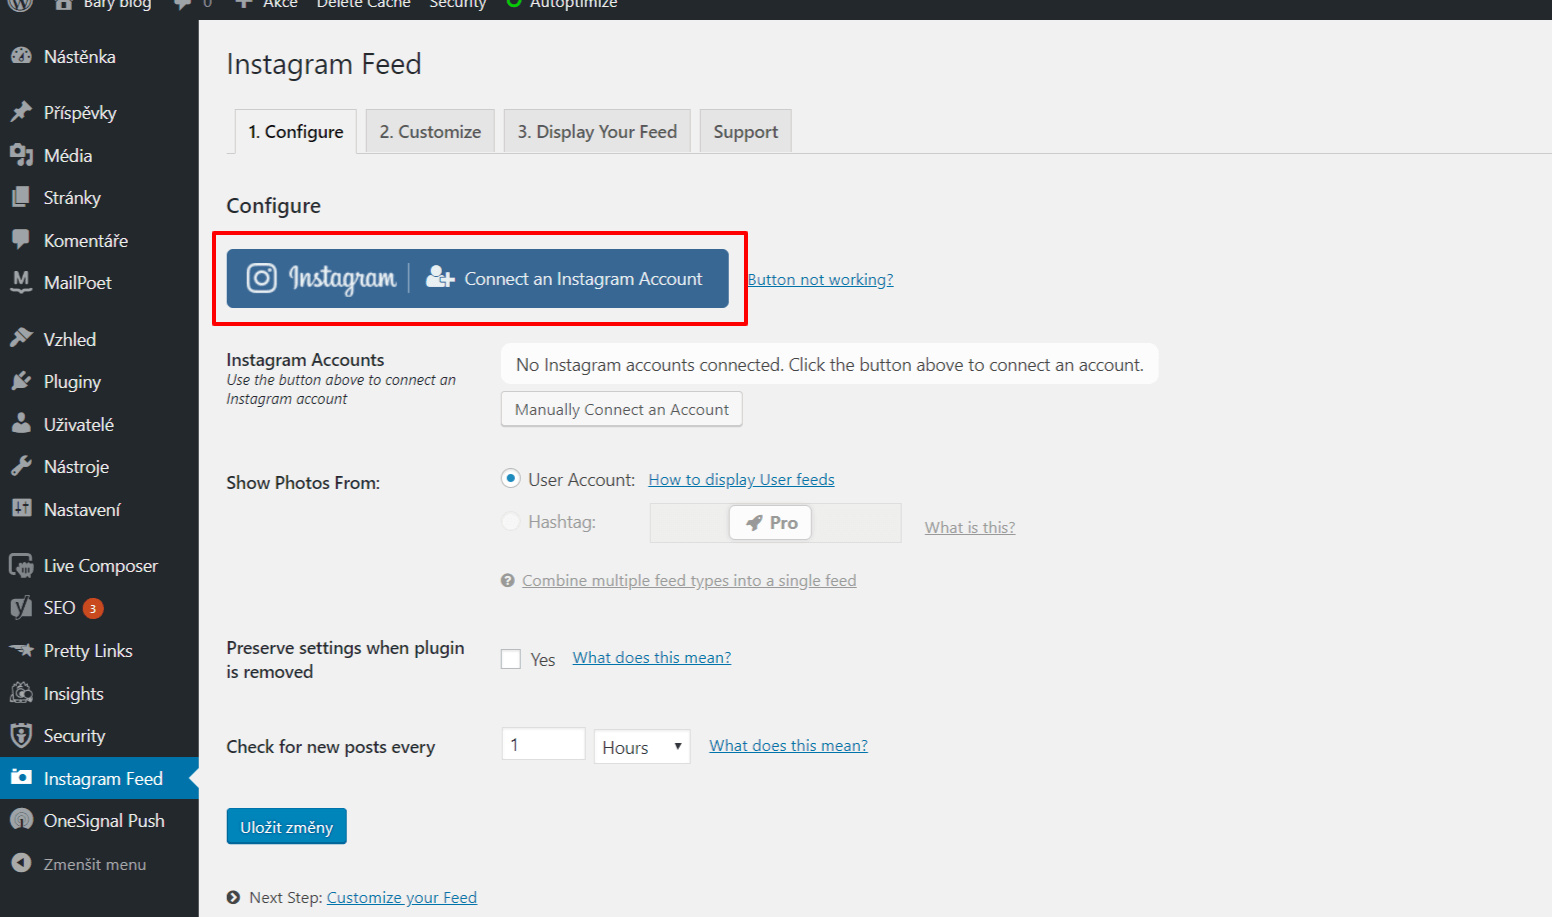
Task: Open the Nastavení sliders icon
Action: (21, 508)
